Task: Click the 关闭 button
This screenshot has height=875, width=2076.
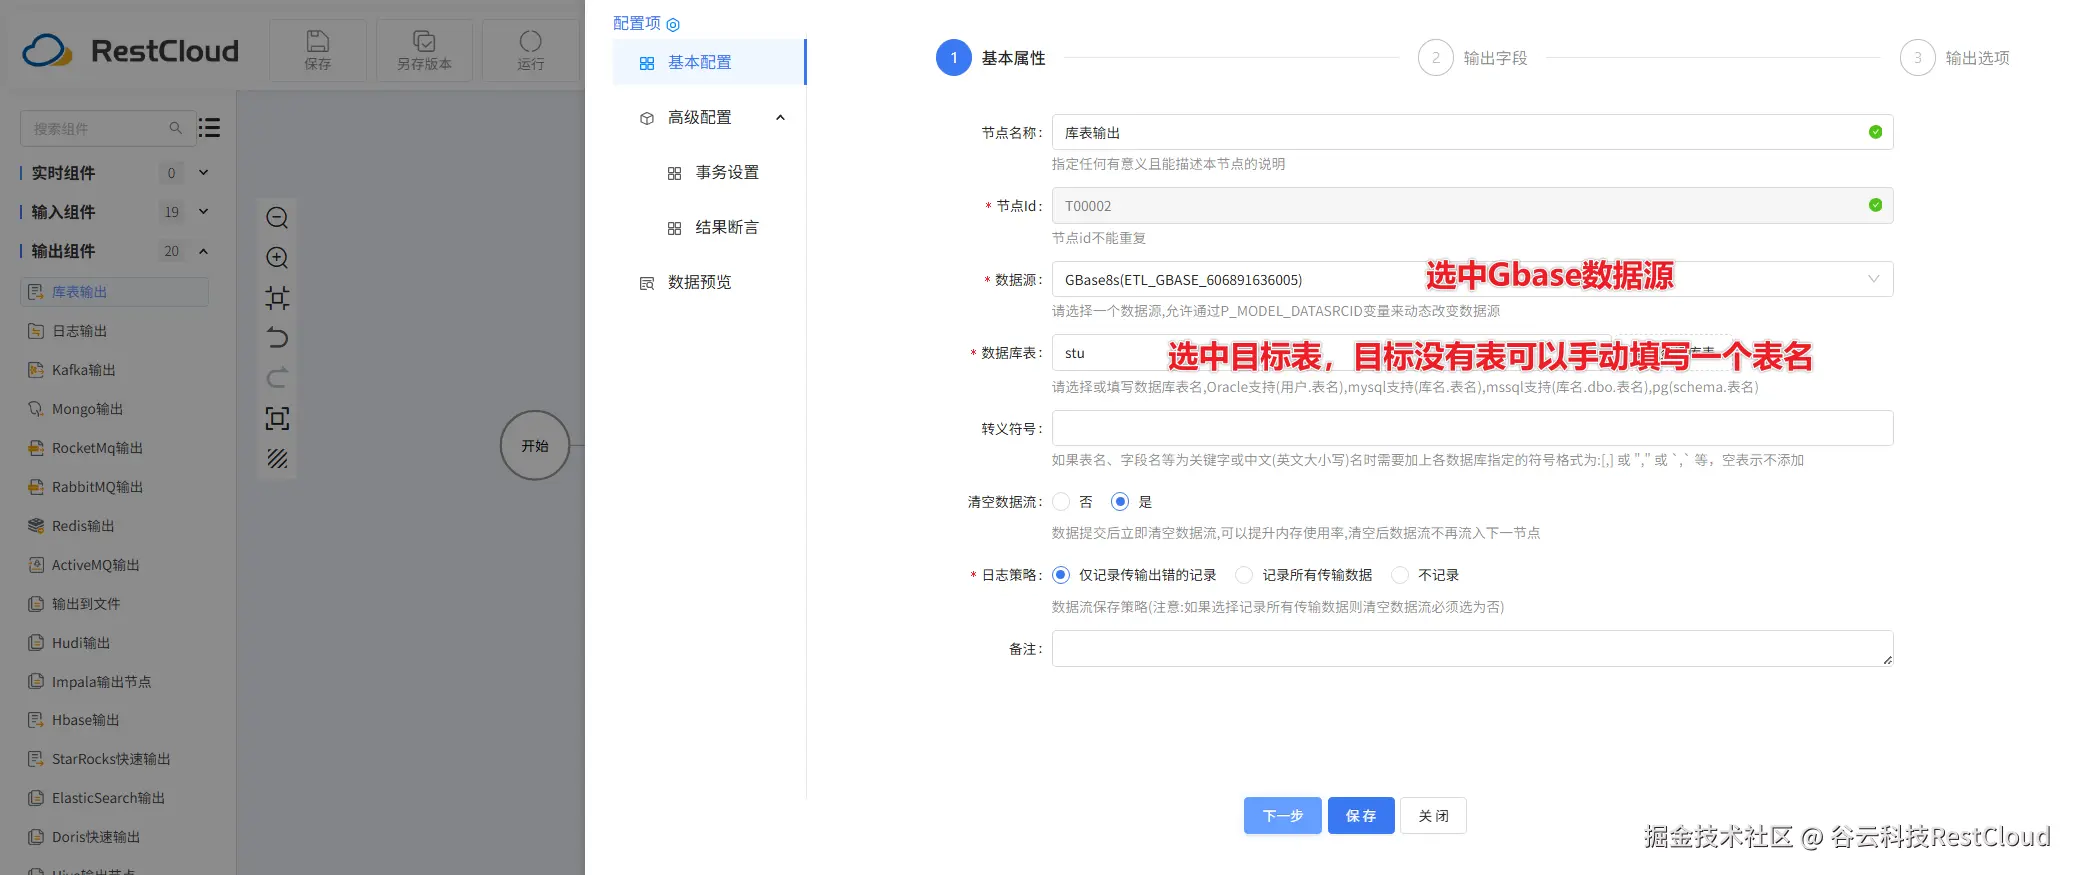Action: tap(1433, 816)
